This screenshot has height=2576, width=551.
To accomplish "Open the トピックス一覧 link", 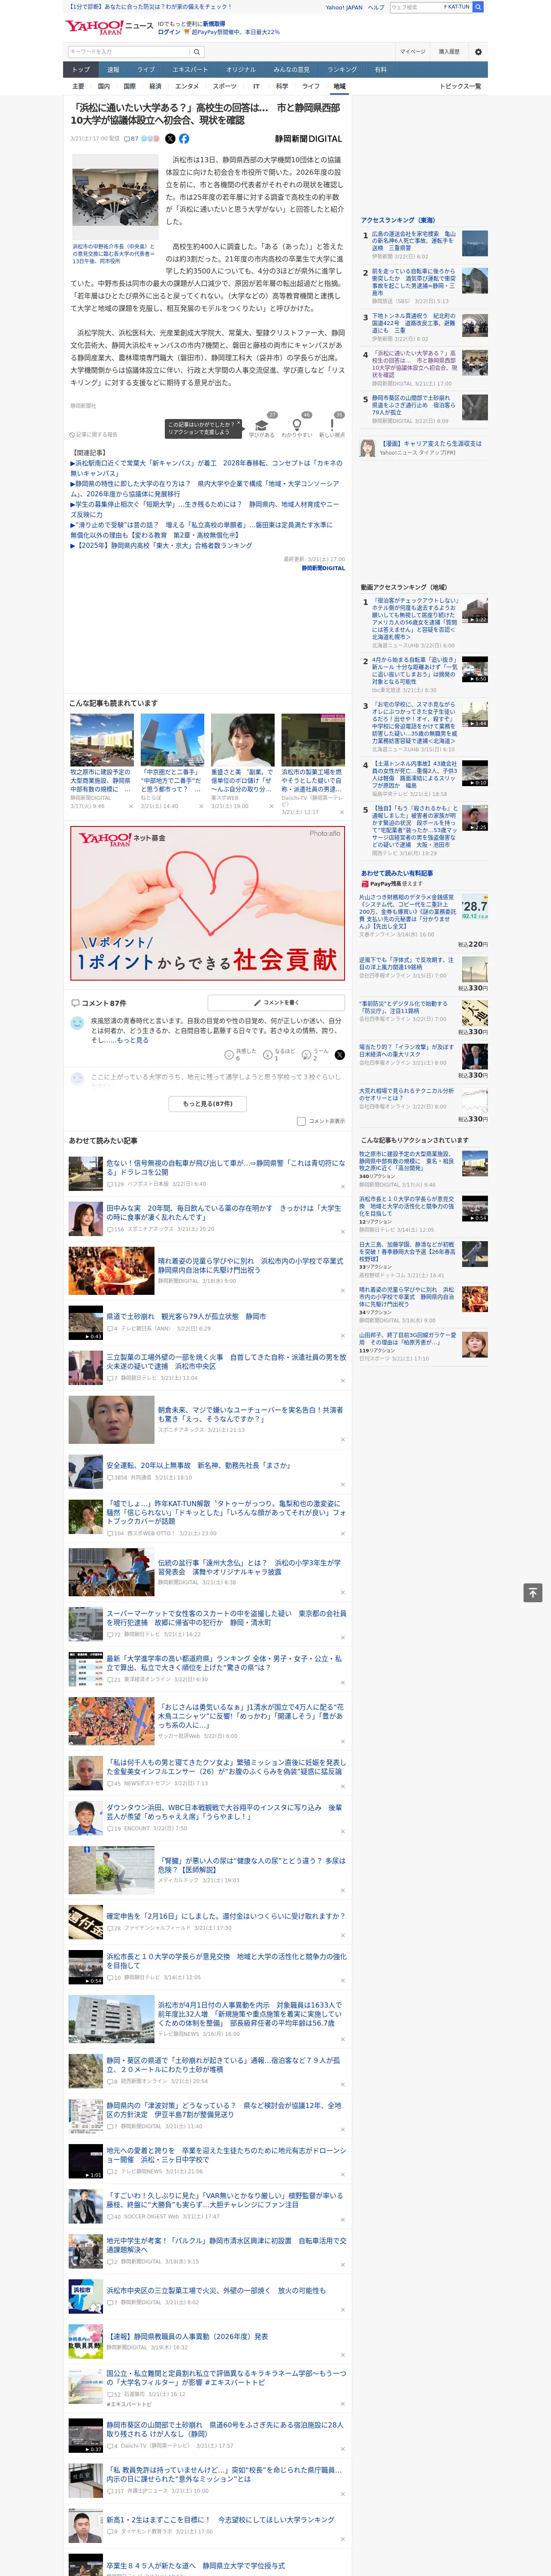I will 460,86.
